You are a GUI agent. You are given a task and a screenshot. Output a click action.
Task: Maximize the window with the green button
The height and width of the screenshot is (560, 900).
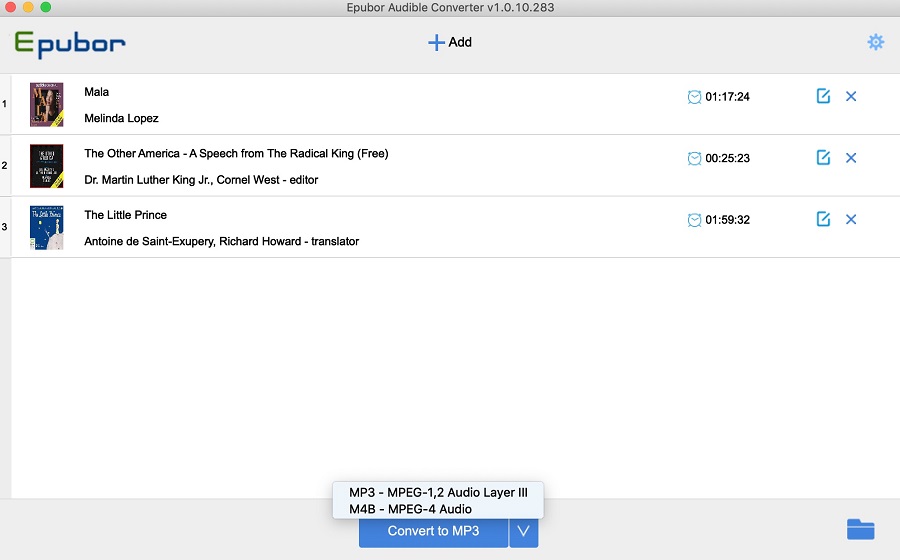(46, 7)
